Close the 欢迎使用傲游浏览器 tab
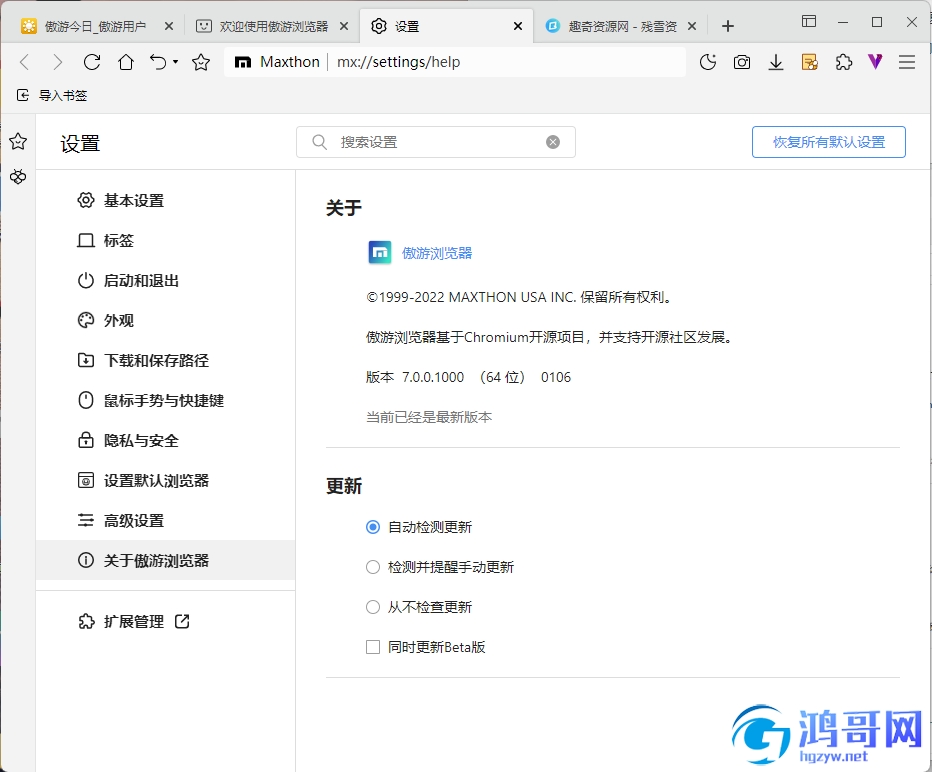Image resolution: width=932 pixels, height=772 pixels. [344, 26]
